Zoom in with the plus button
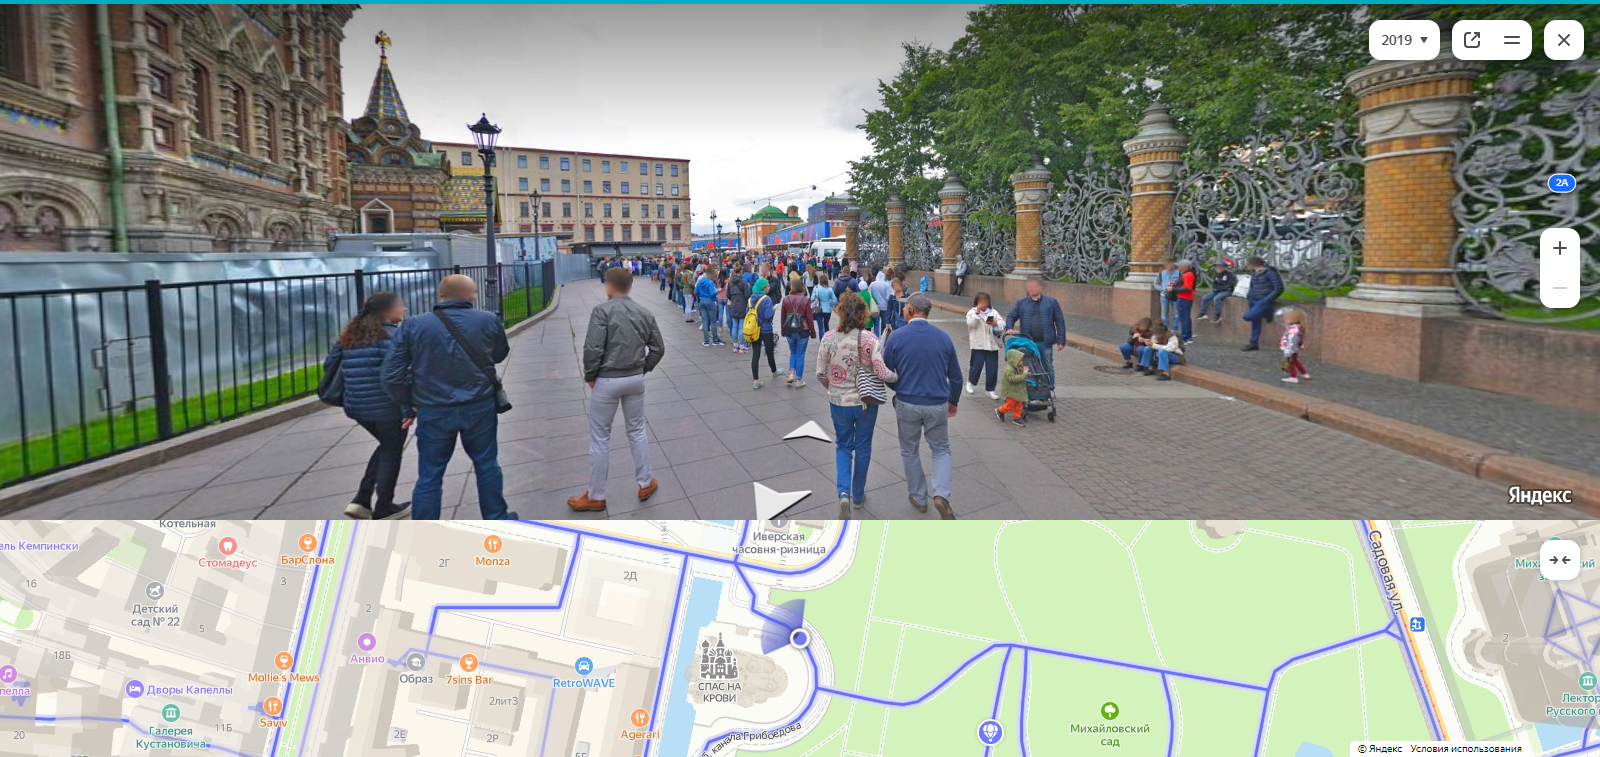The image size is (1600, 757). 1560,248
